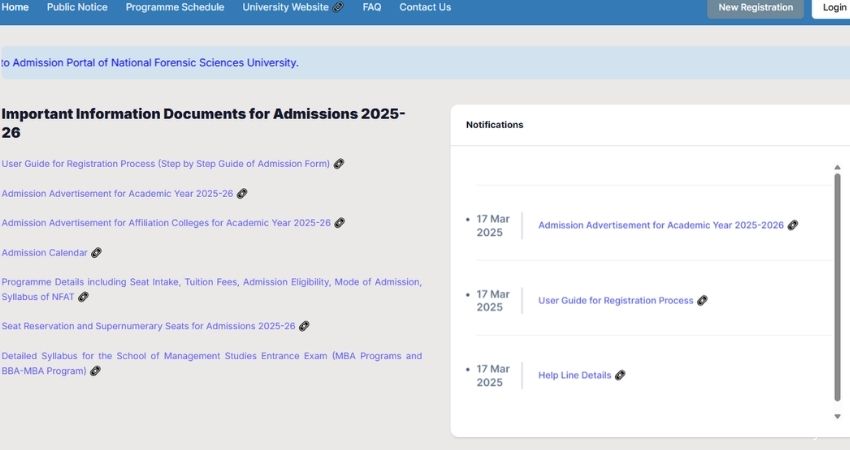Open the Admission Calendar link
Screen dimensions: 850x450
click(44, 253)
